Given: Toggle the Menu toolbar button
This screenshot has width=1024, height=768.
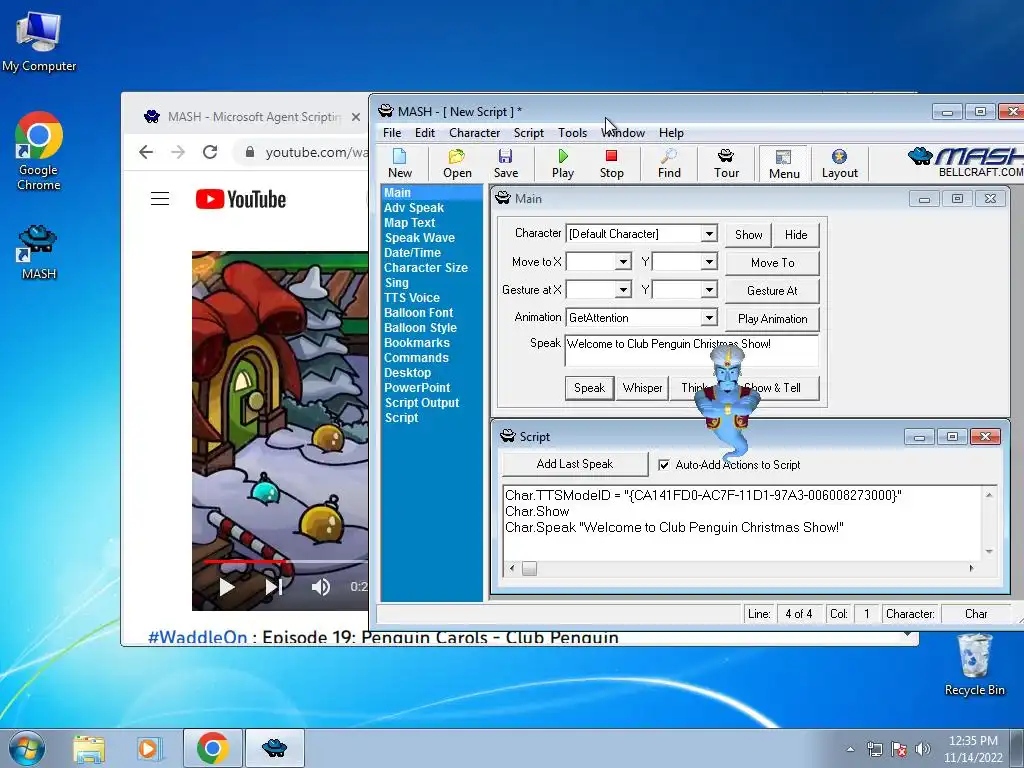Looking at the screenshot, I should [x=784, y=164].
